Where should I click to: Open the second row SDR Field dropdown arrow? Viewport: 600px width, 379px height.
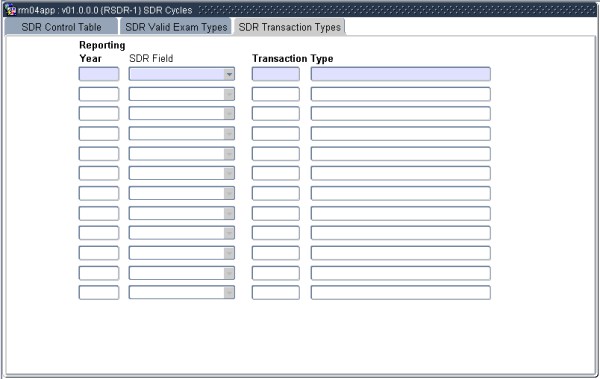(x=229, y=94)
